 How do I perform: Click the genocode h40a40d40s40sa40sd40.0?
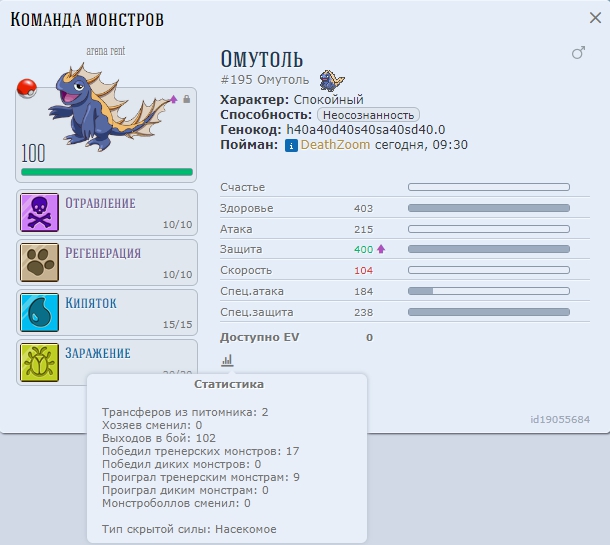click(366, 130)
